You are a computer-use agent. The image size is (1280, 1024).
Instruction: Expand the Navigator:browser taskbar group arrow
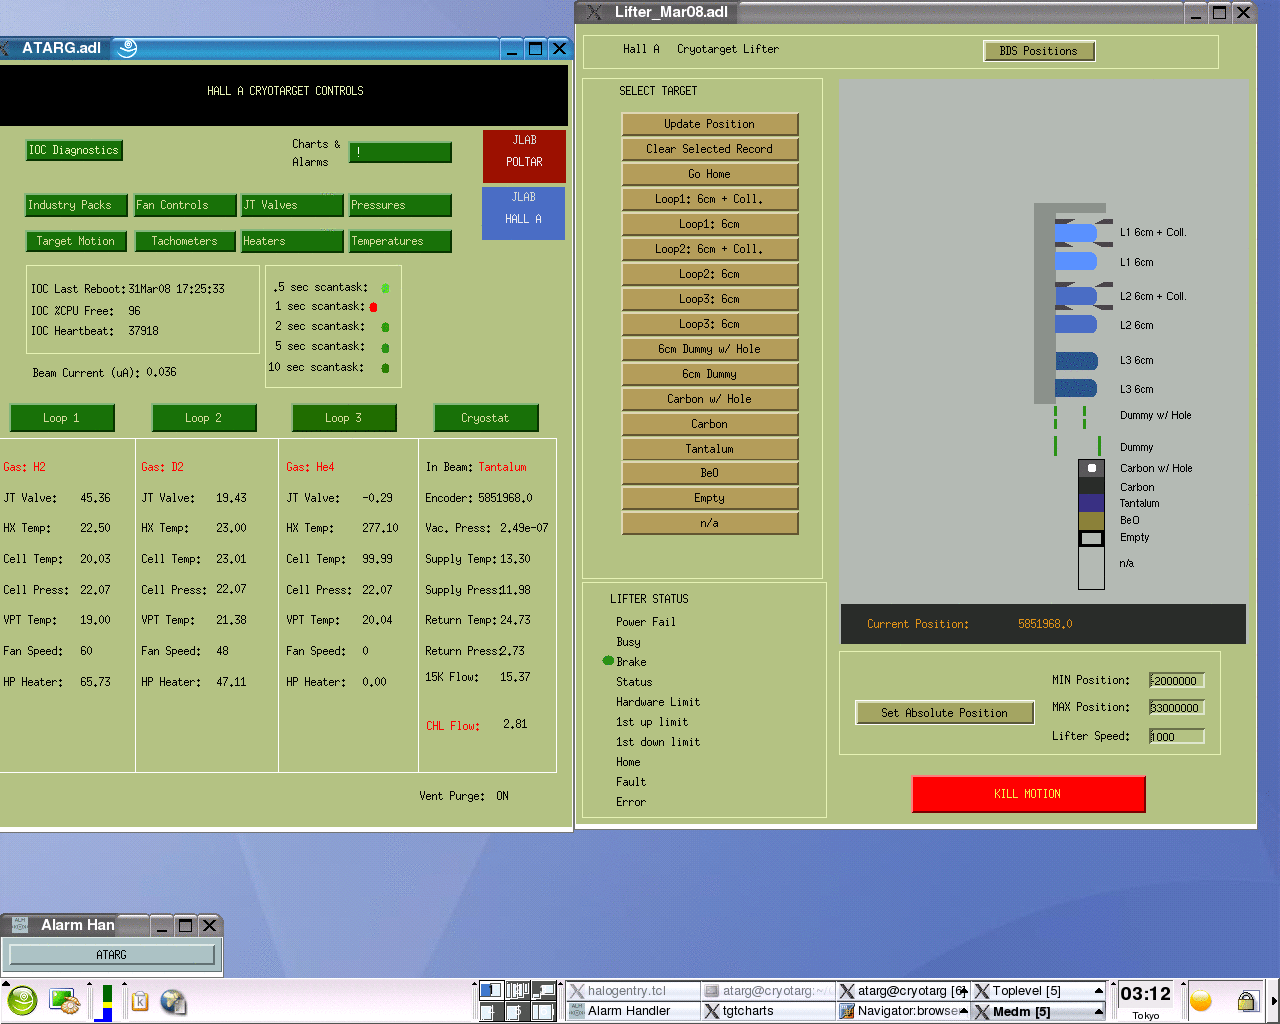(964, 1011)
